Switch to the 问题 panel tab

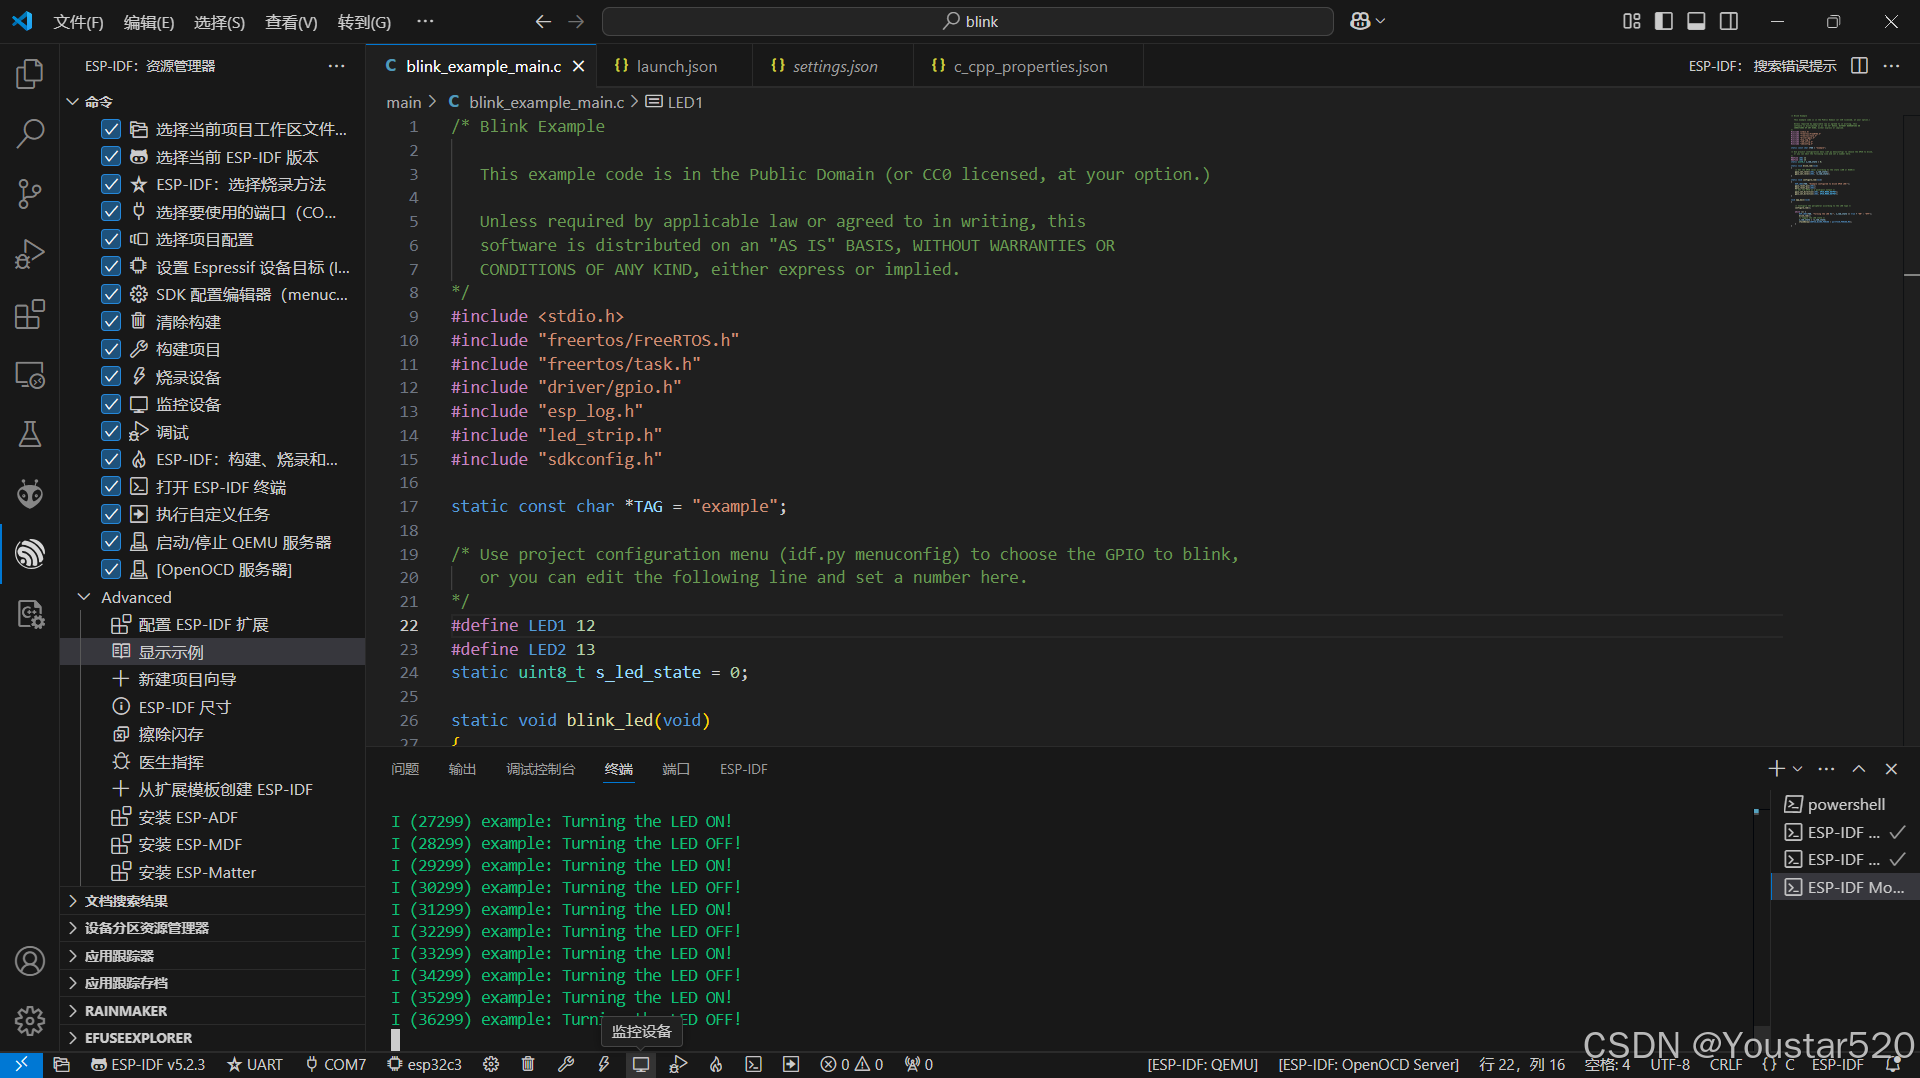pos(405,769)
